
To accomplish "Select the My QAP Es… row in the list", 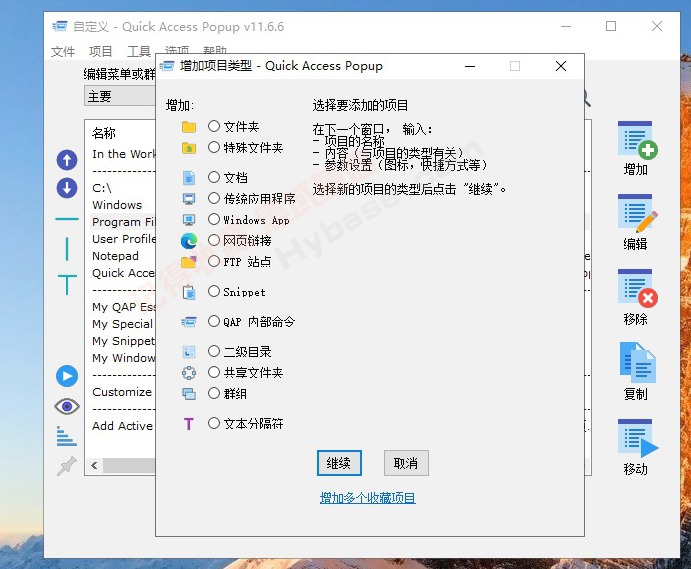I will tap(123, 307).
